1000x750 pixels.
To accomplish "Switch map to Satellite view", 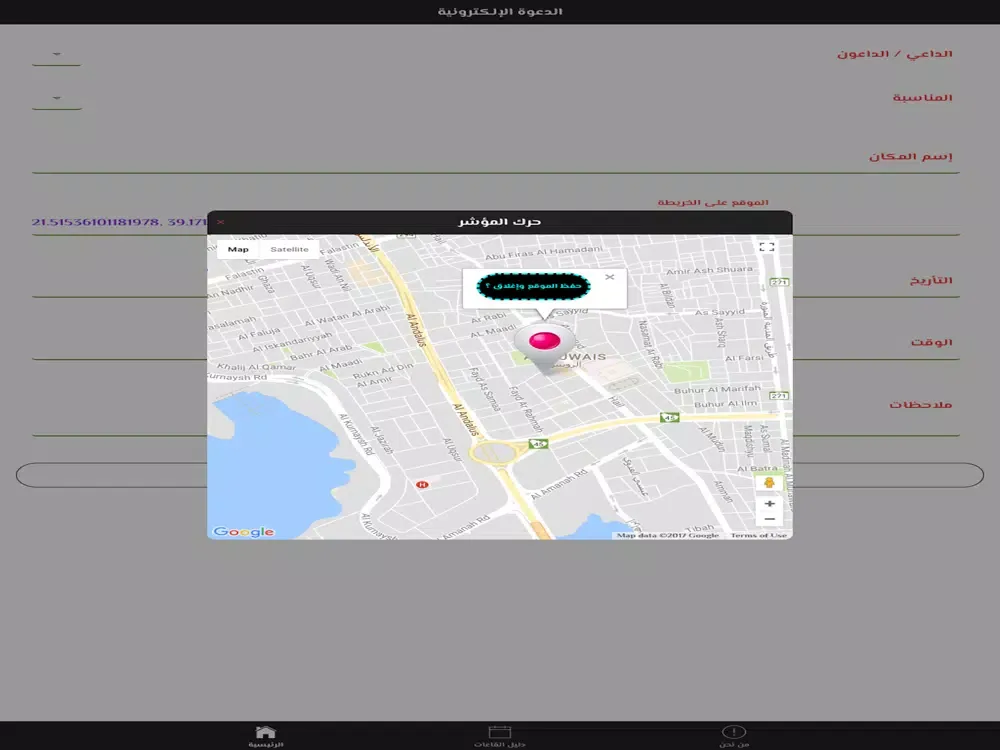I will click(289, 249).
